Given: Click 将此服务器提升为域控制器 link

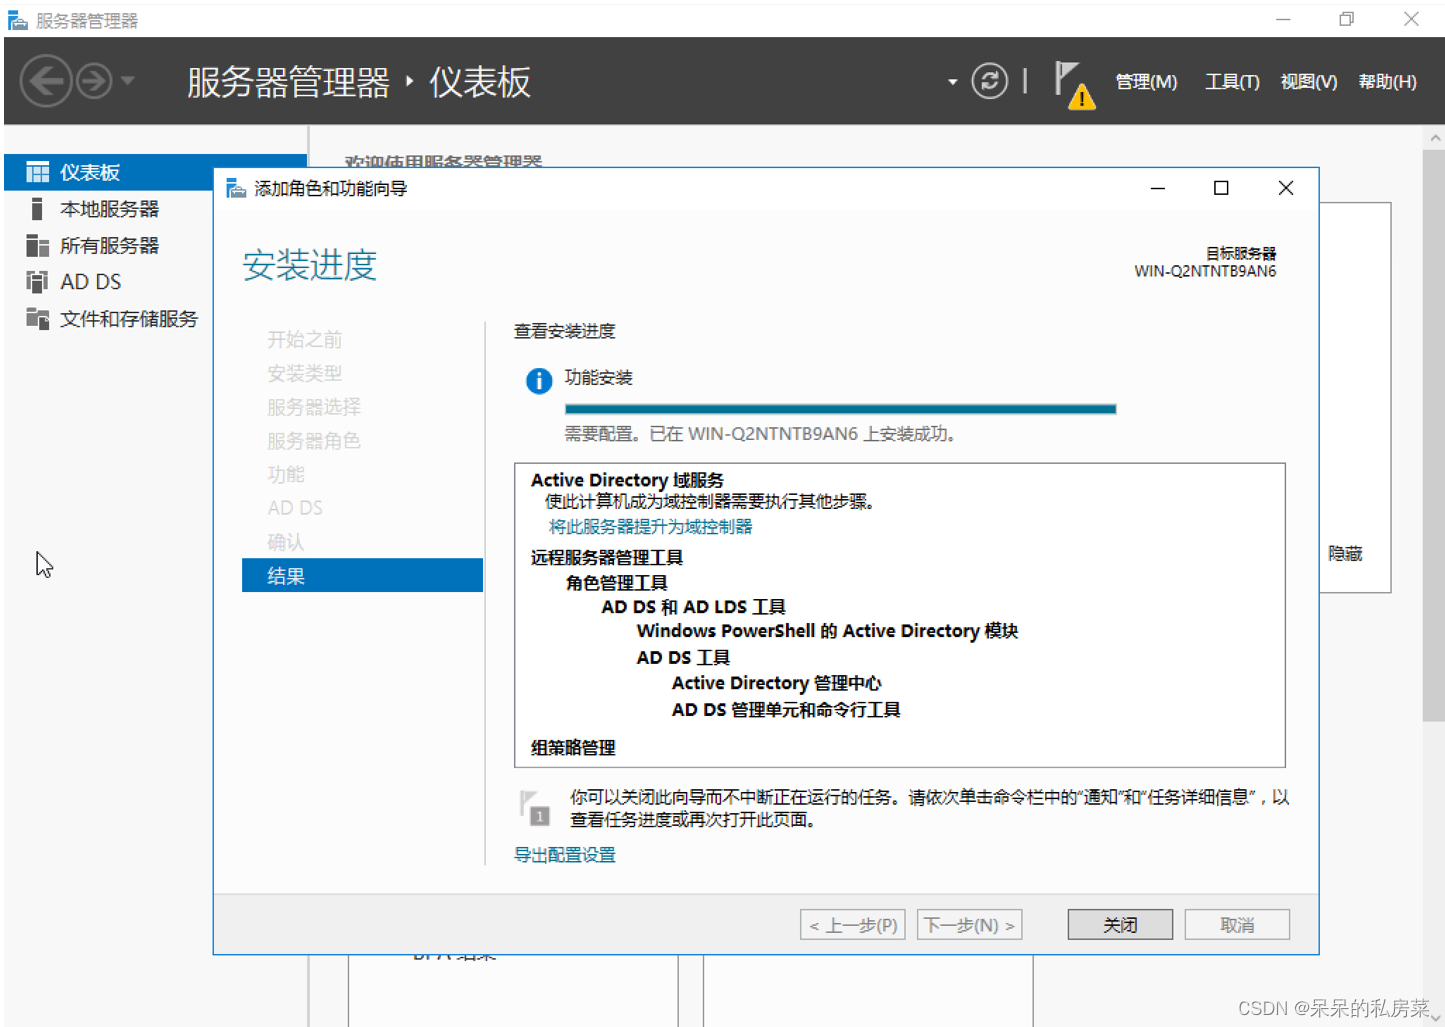Looking at the screenshot, I should (650, 527).
